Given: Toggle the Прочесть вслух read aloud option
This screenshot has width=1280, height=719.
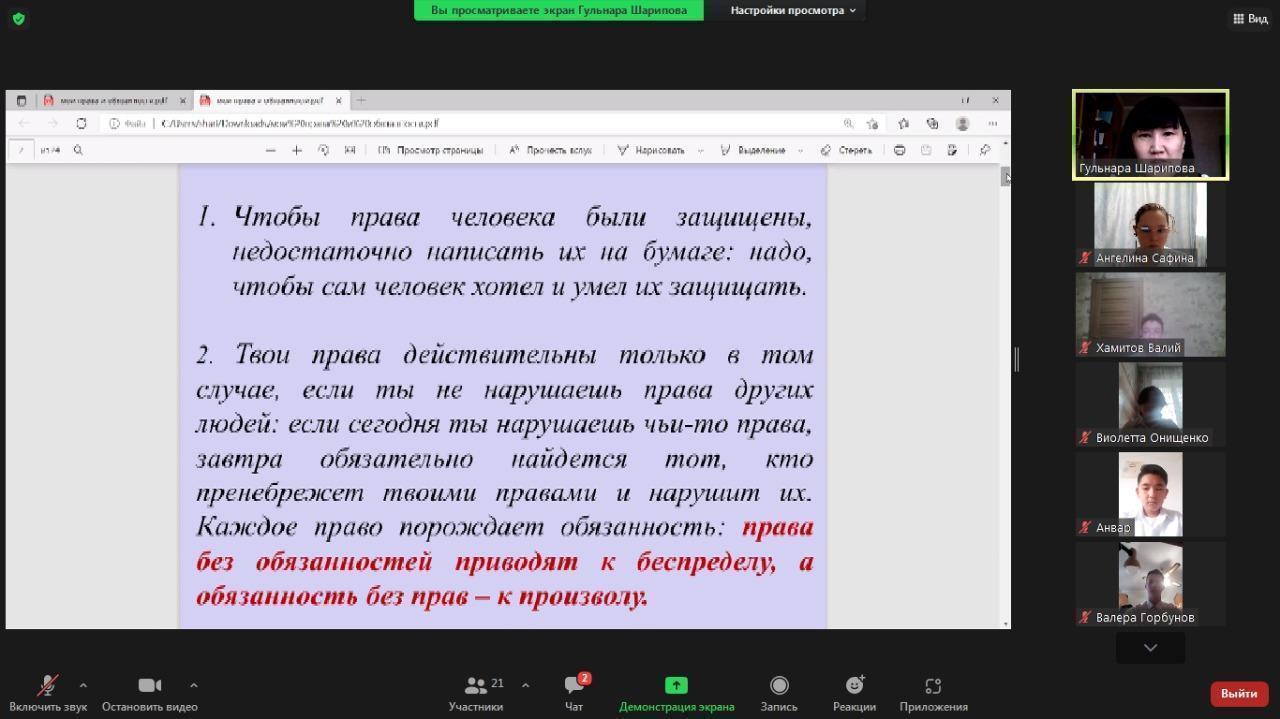Looking at the screenshot, I should pos(551,150).
